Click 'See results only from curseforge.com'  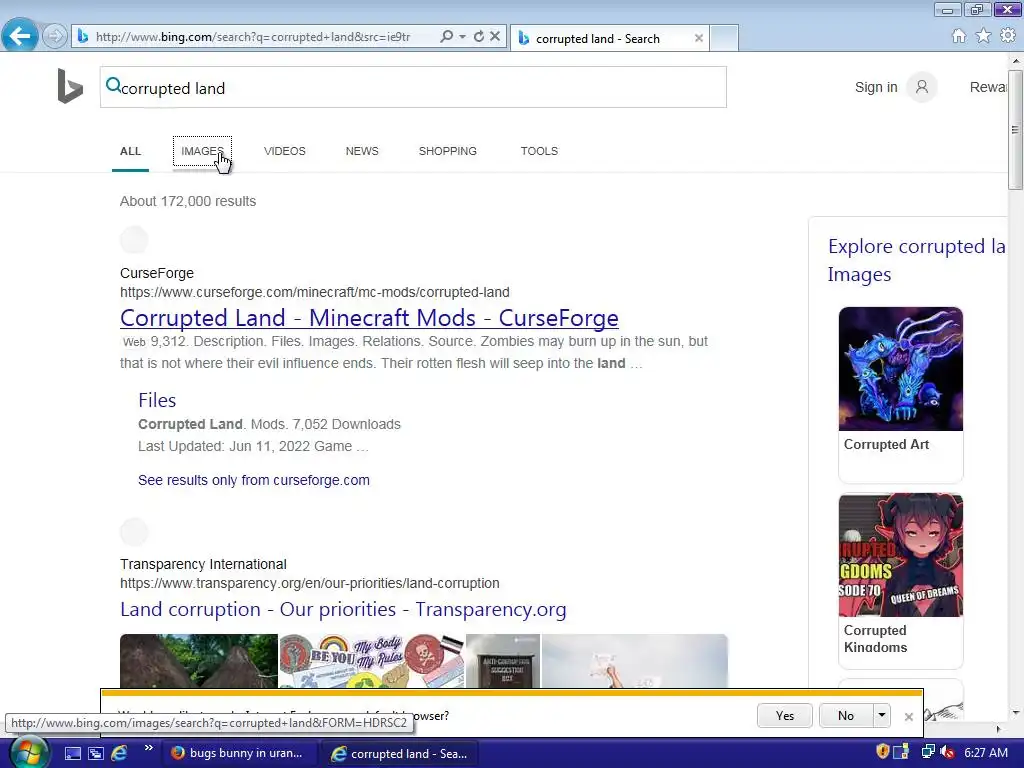(253, 480)
